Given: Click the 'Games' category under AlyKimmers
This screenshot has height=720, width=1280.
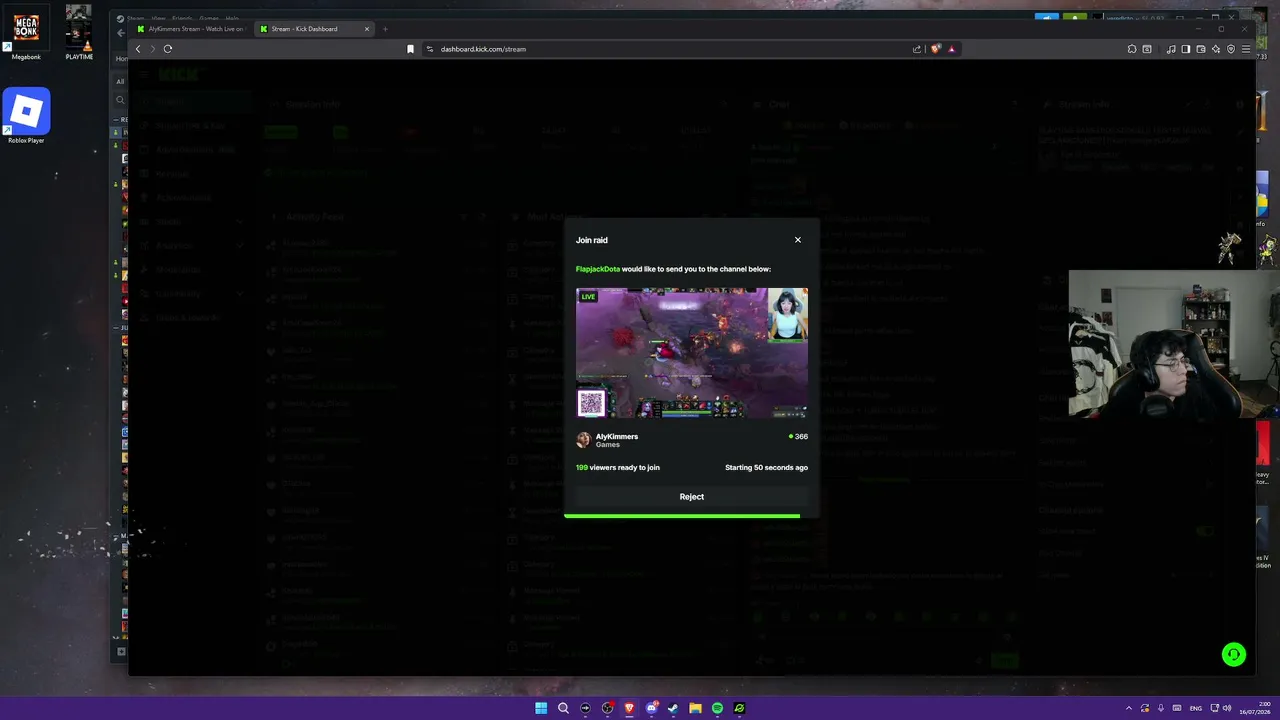Looking at the screenshot, I should (x=608, y=445).
